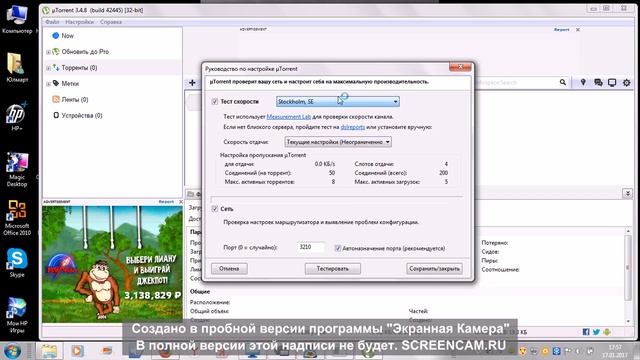Open Microsoft Office 2010 desktop icon
Image resolution: width=640 pixels, height=360 pixels.
point(17,218)
